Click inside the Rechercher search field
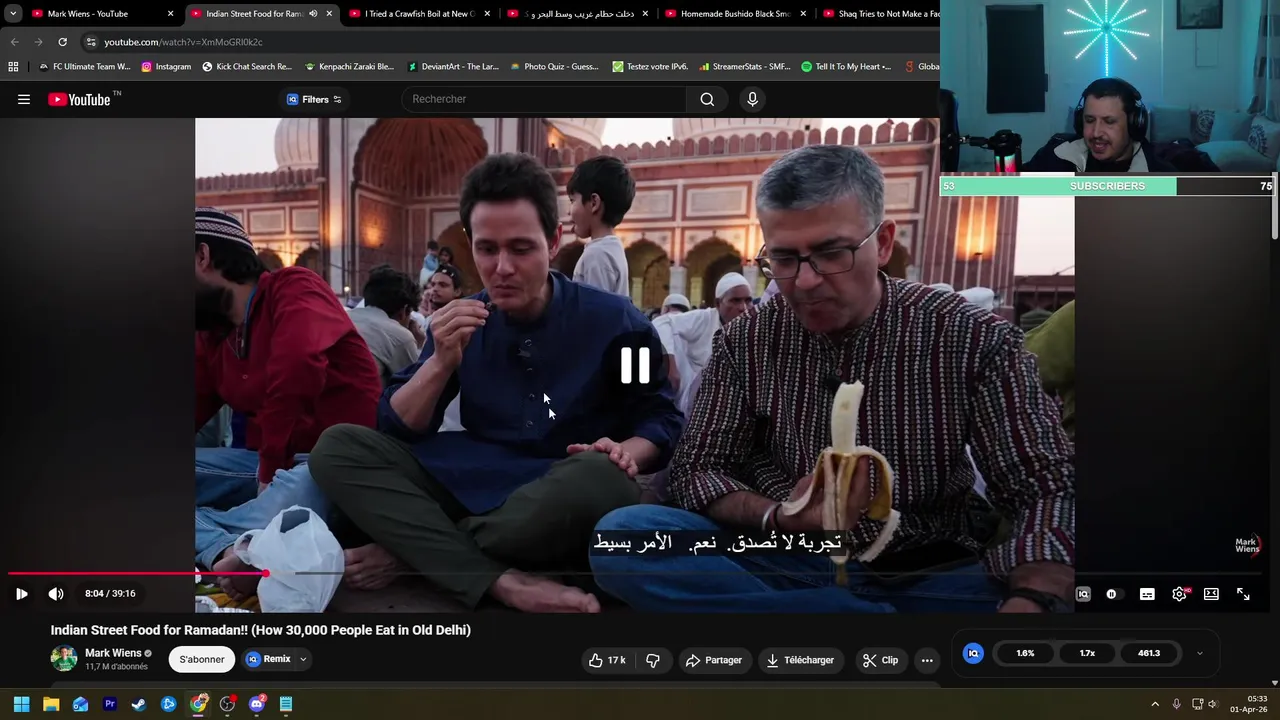The height and width of the screenshot is (720, 1280). tap(545, 99)
